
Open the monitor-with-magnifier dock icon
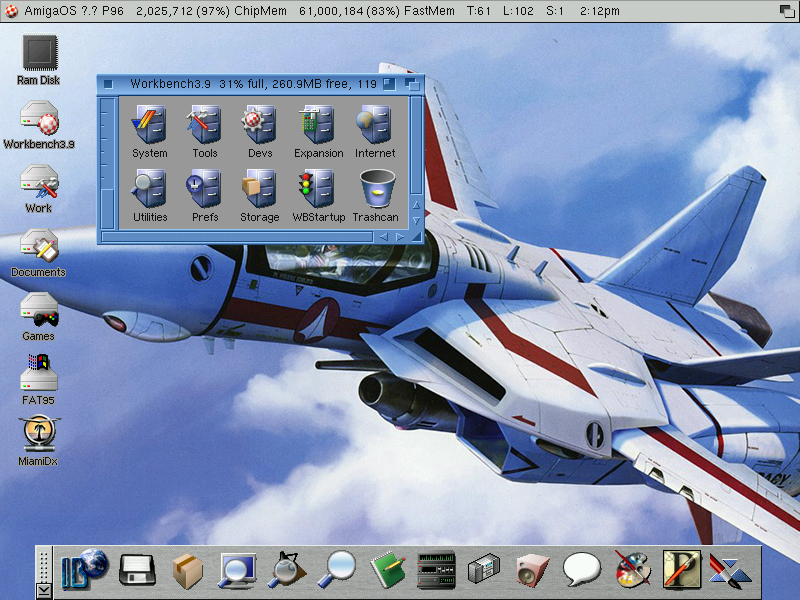[237, 570]
